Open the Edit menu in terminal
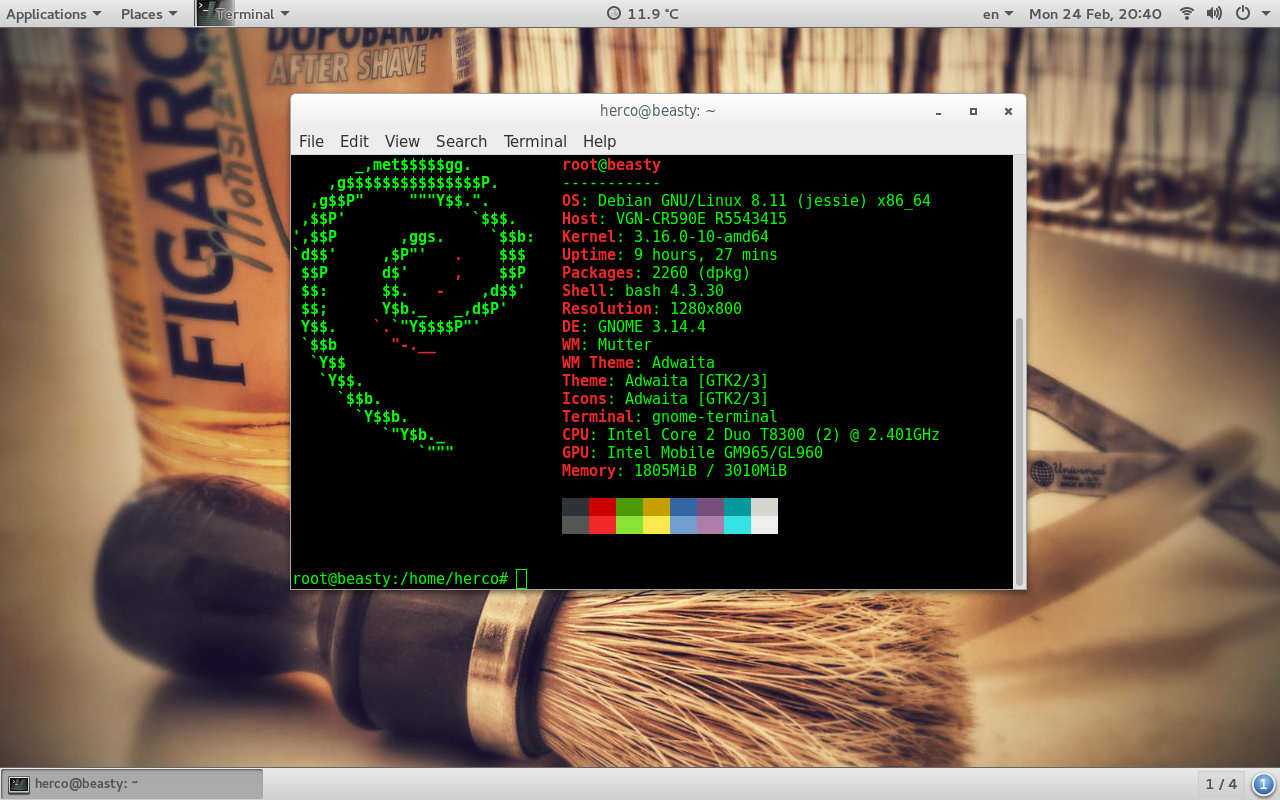The image size is (1280, 800). tap(354, 141)
